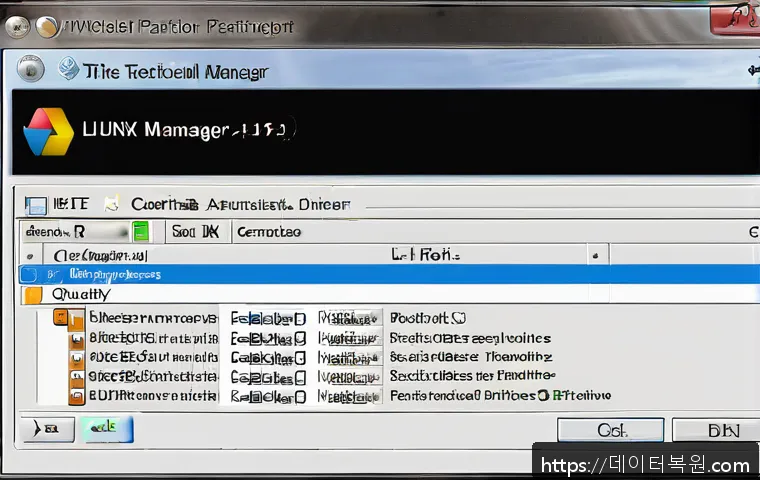The height and width of the screenshot is (480, 760).
Task: Open the dropdown arrow right of the L-I Roh column
Action: (597, 255)
